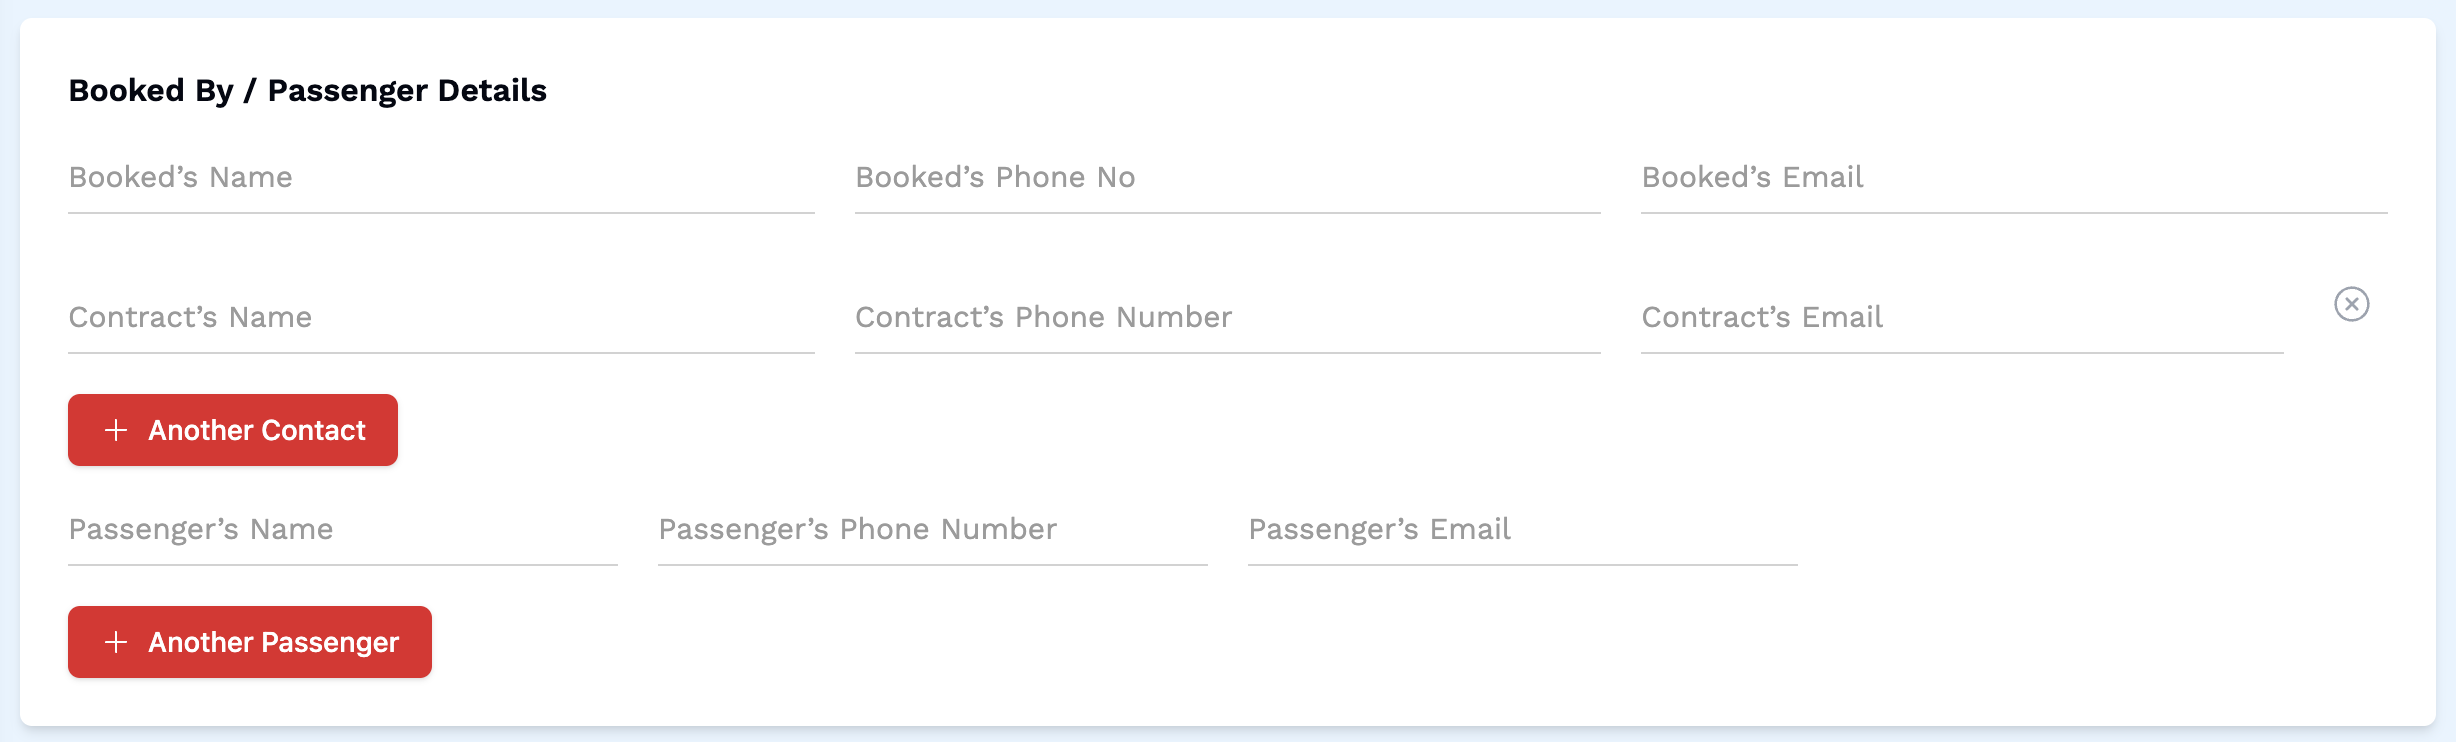The image size is (2456, 742).
Task: Click Another Passenger to add a passenger
Action: [x=249, y=642]
